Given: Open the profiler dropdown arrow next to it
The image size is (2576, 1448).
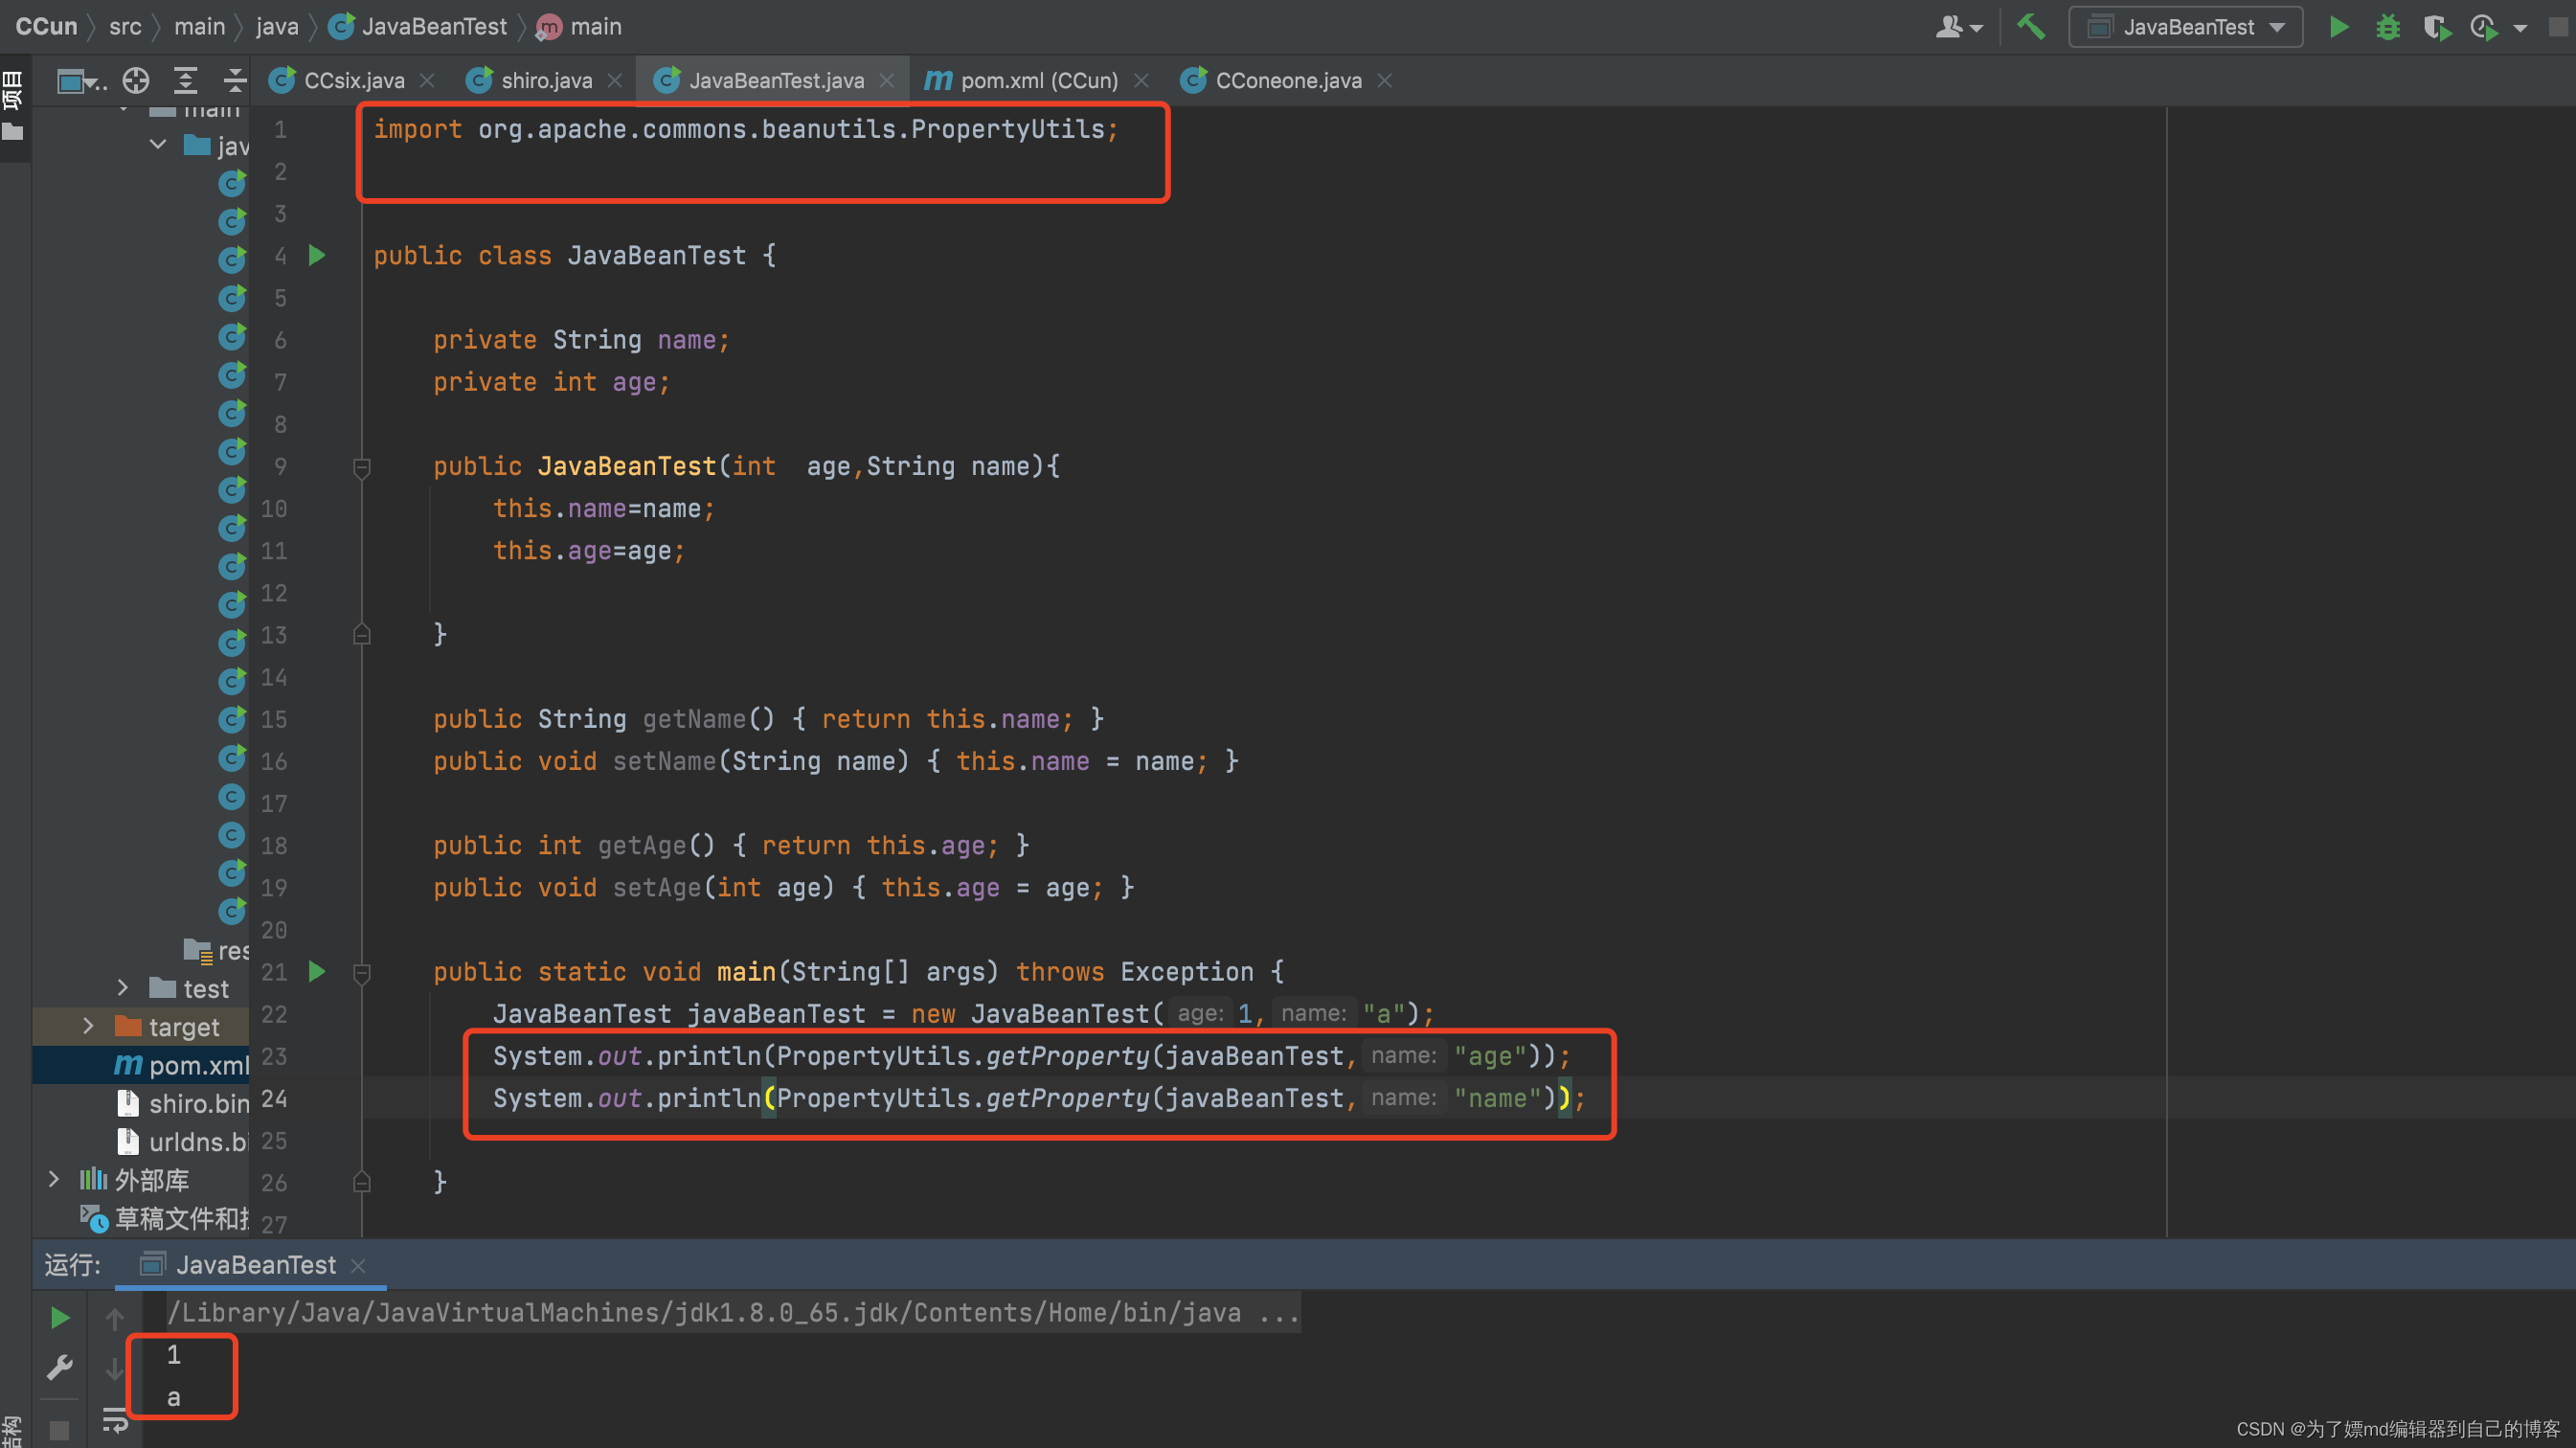Looking at the screenshot, I should 2521,28.
